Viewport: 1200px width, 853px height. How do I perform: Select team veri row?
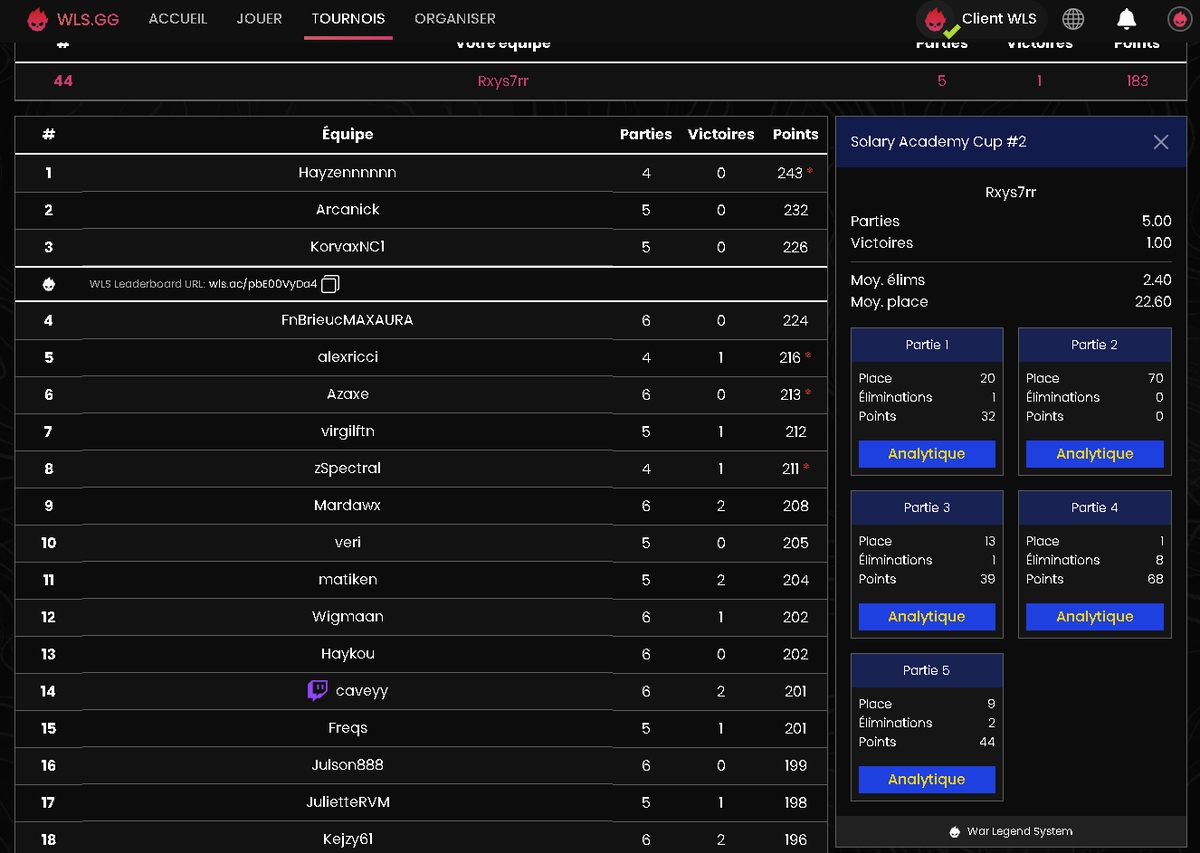click(x=421, y=542)
